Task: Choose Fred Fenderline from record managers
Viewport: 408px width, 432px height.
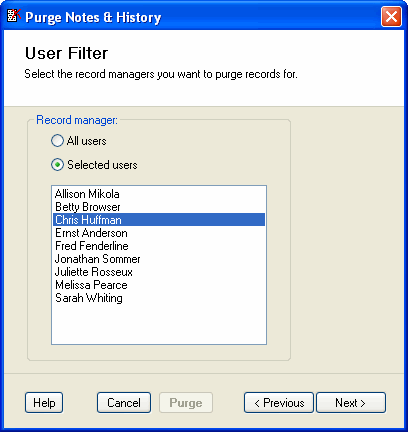Action: (x=159, y=246)
